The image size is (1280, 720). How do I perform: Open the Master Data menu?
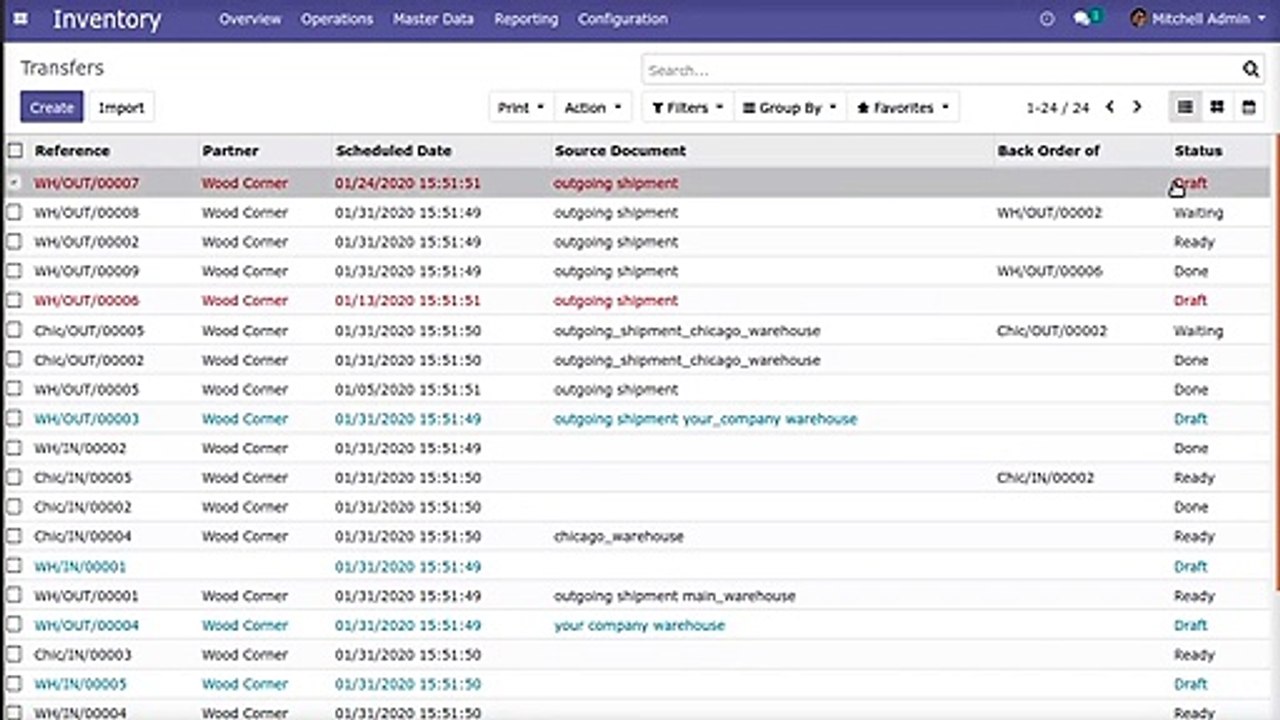[433, 19]
